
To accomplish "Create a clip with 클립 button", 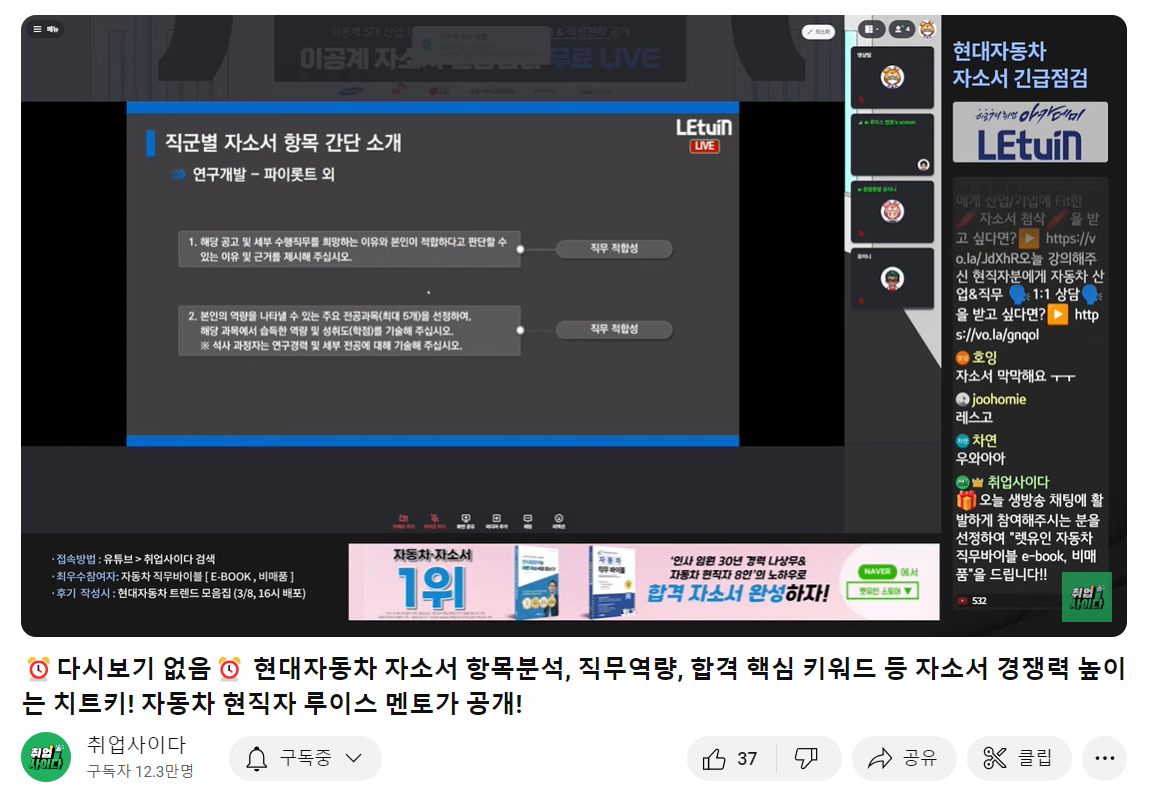I will tap(1019, 759).
